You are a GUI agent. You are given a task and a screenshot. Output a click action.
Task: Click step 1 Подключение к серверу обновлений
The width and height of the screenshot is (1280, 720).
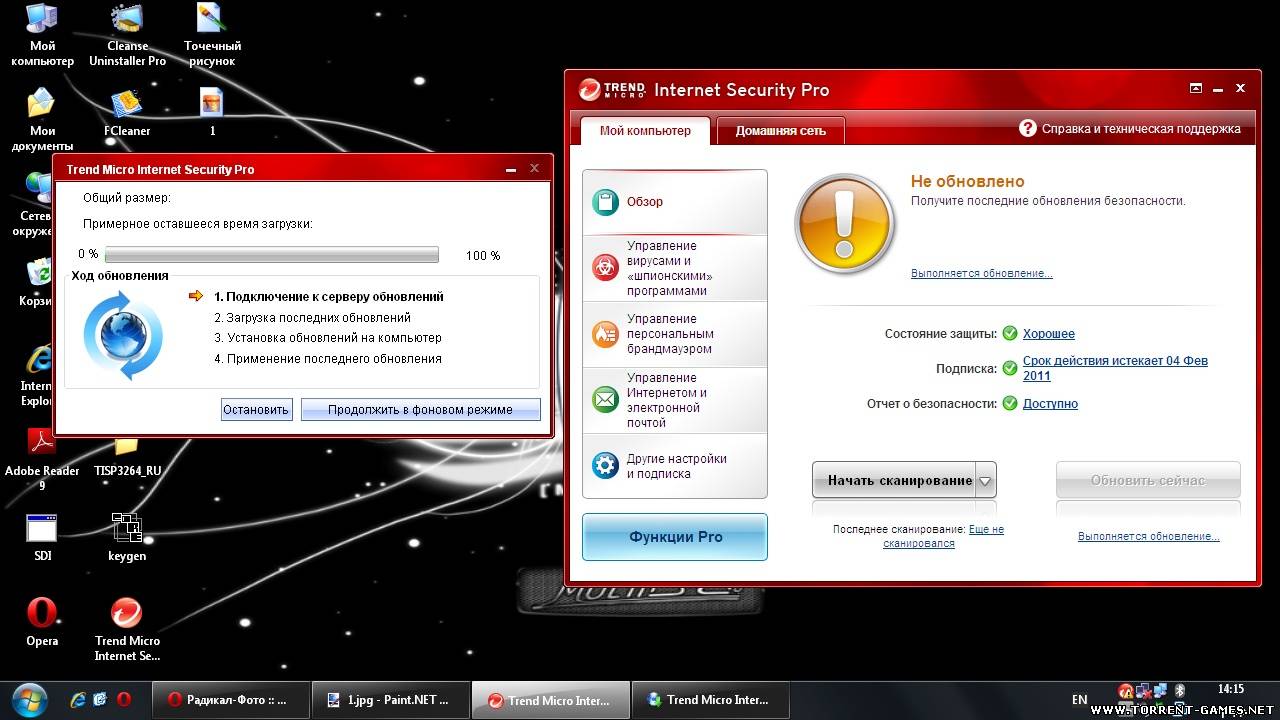[x=329, y=296]
